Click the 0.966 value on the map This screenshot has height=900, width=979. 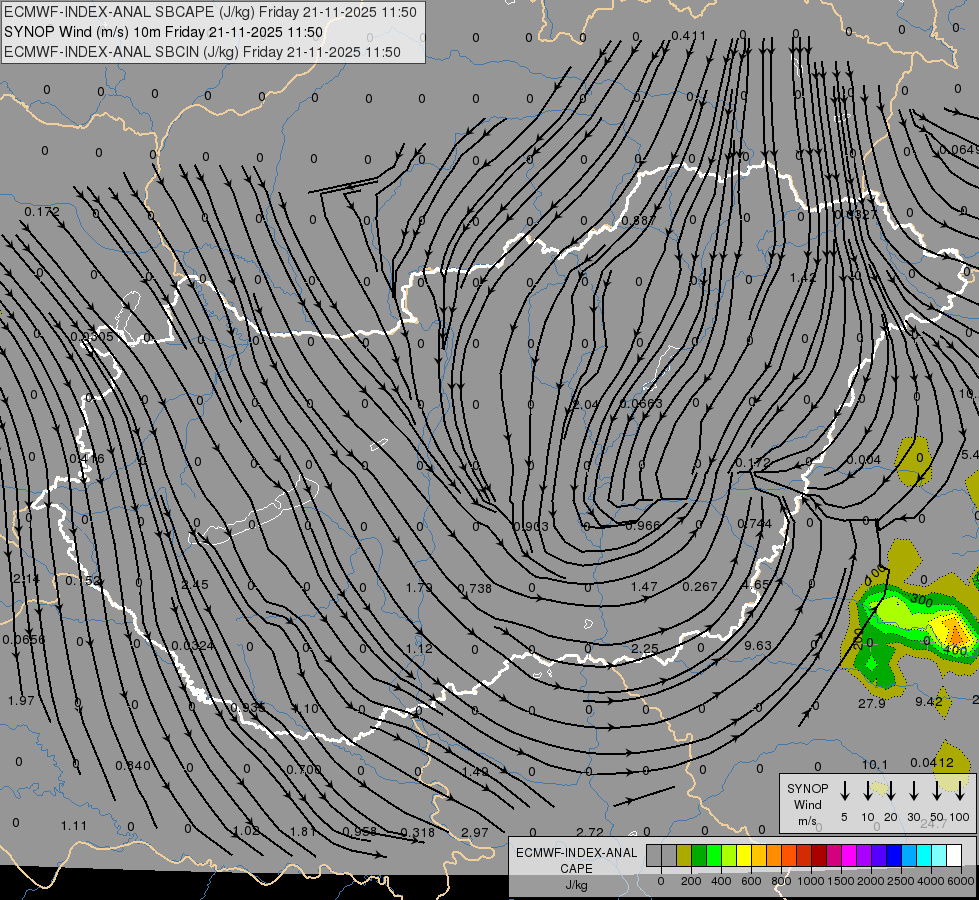[x=642, y=525]
